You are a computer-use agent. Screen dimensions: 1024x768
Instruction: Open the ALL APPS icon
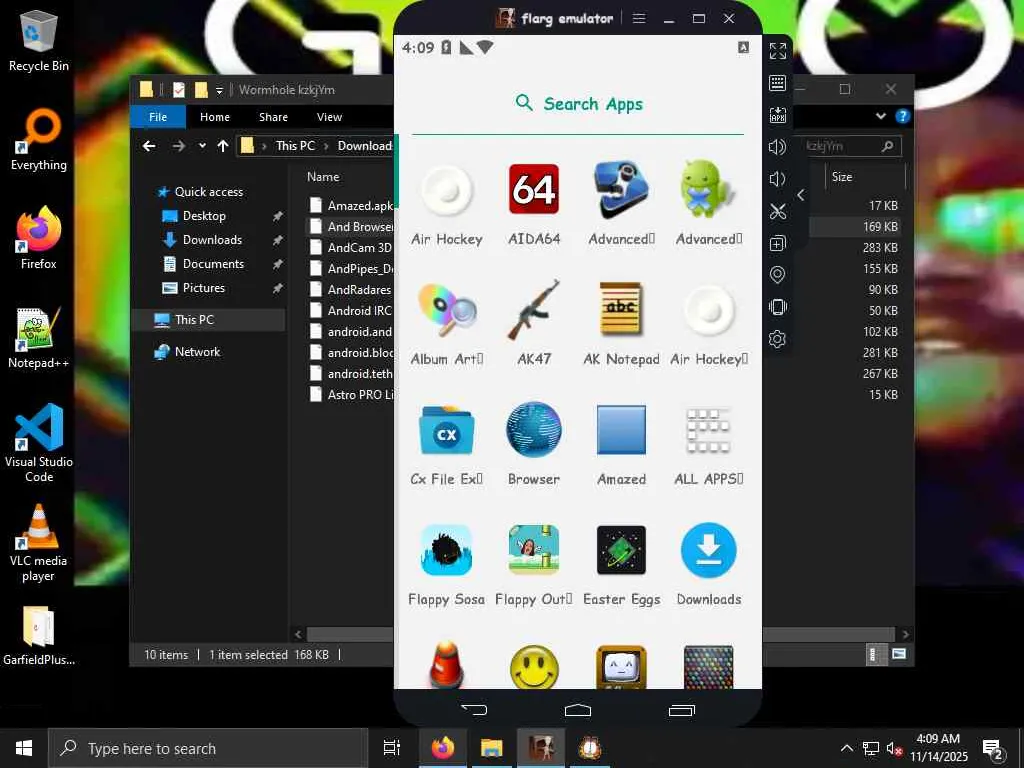click(709, 431)
